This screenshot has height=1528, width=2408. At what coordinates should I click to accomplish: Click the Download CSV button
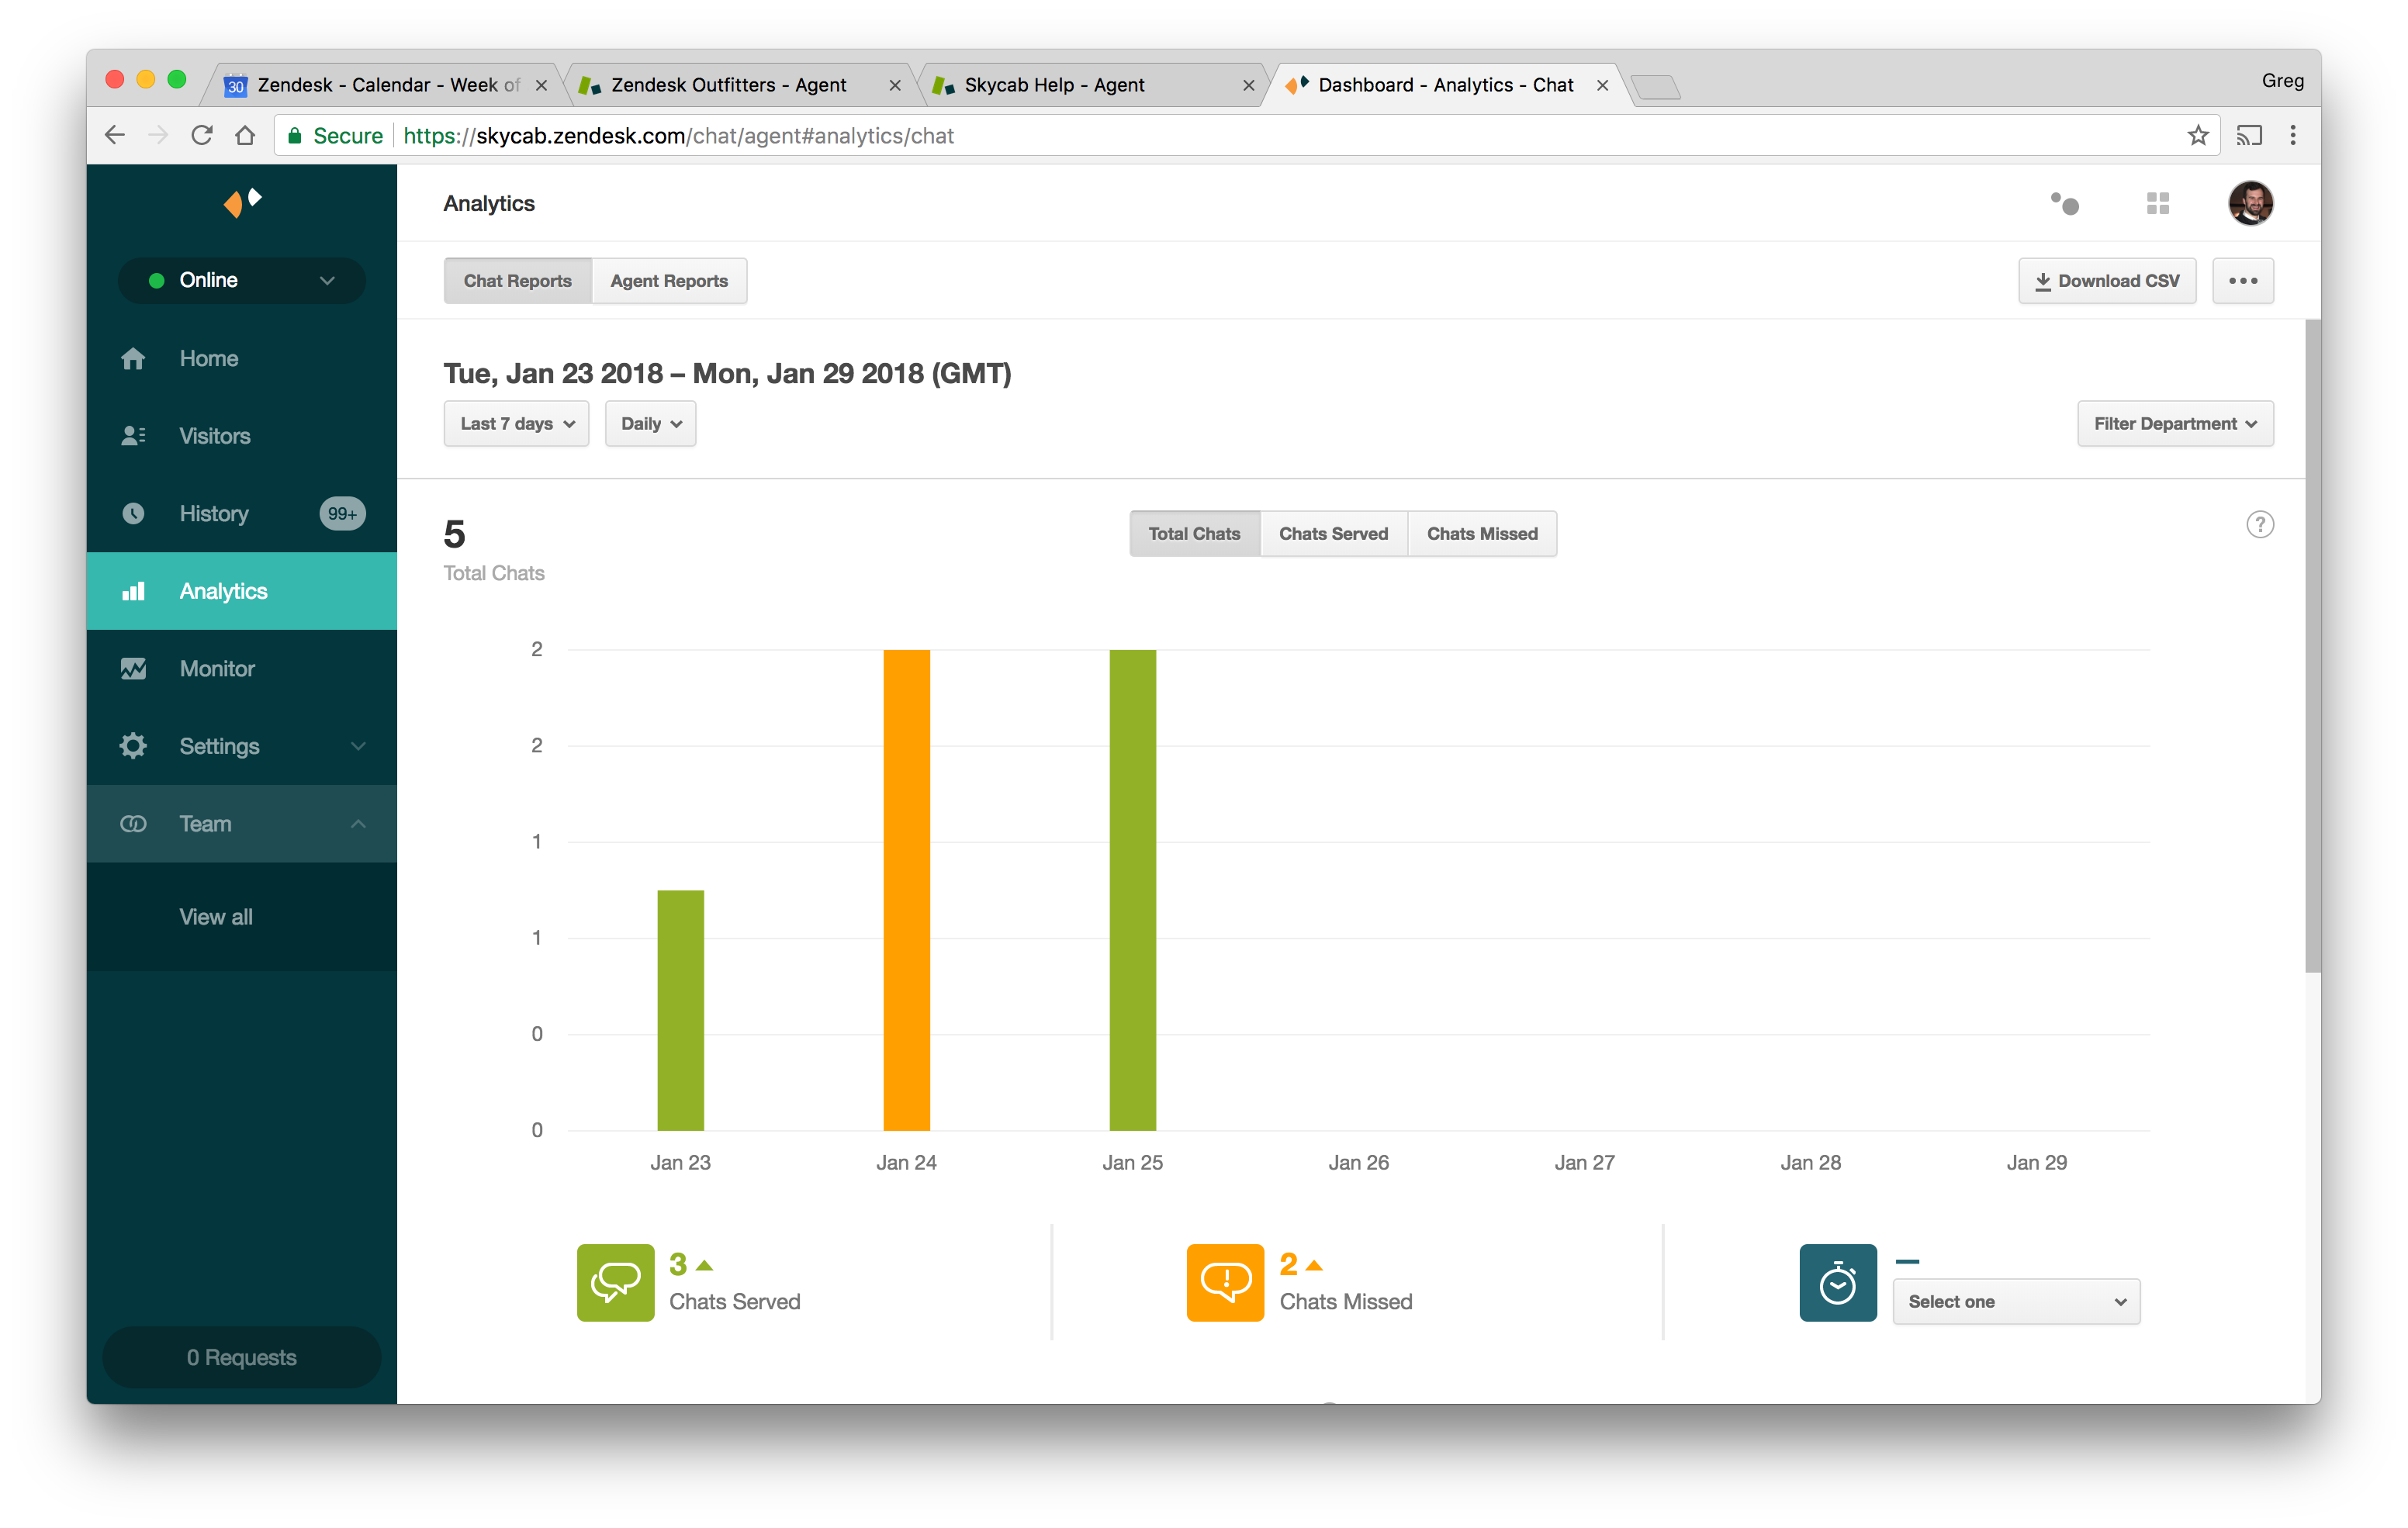tap(2106, 281)
